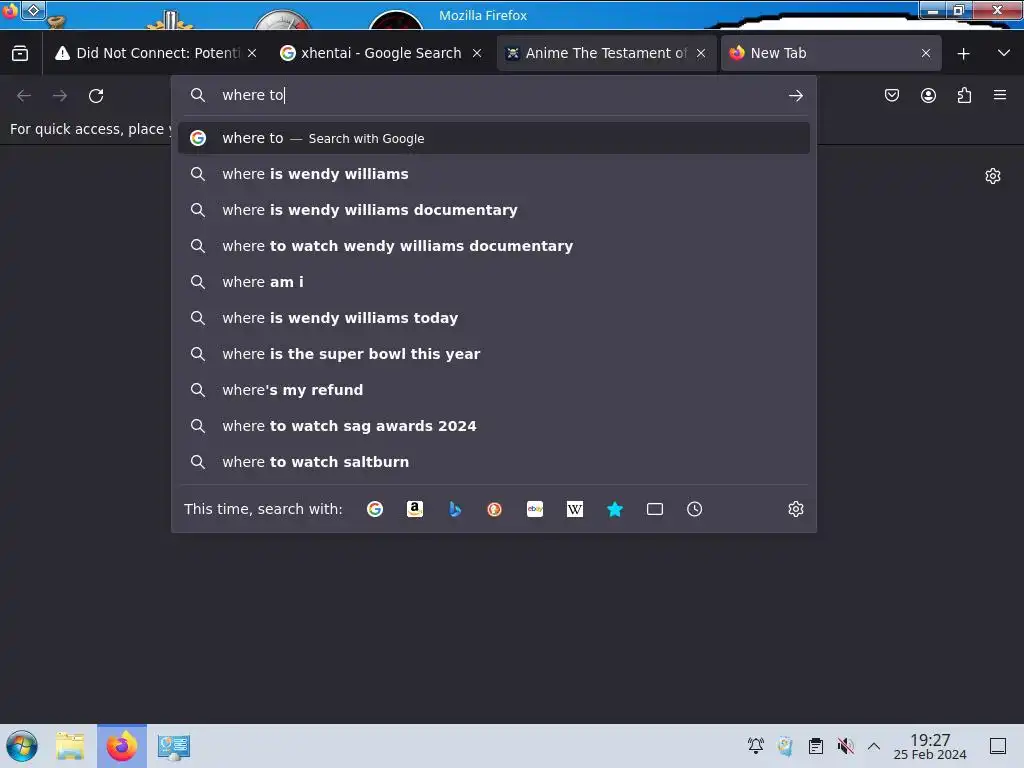This screenshot has width=1024, height=768.
Task: Search this time with Google icon
Action: tap(375, 509)
